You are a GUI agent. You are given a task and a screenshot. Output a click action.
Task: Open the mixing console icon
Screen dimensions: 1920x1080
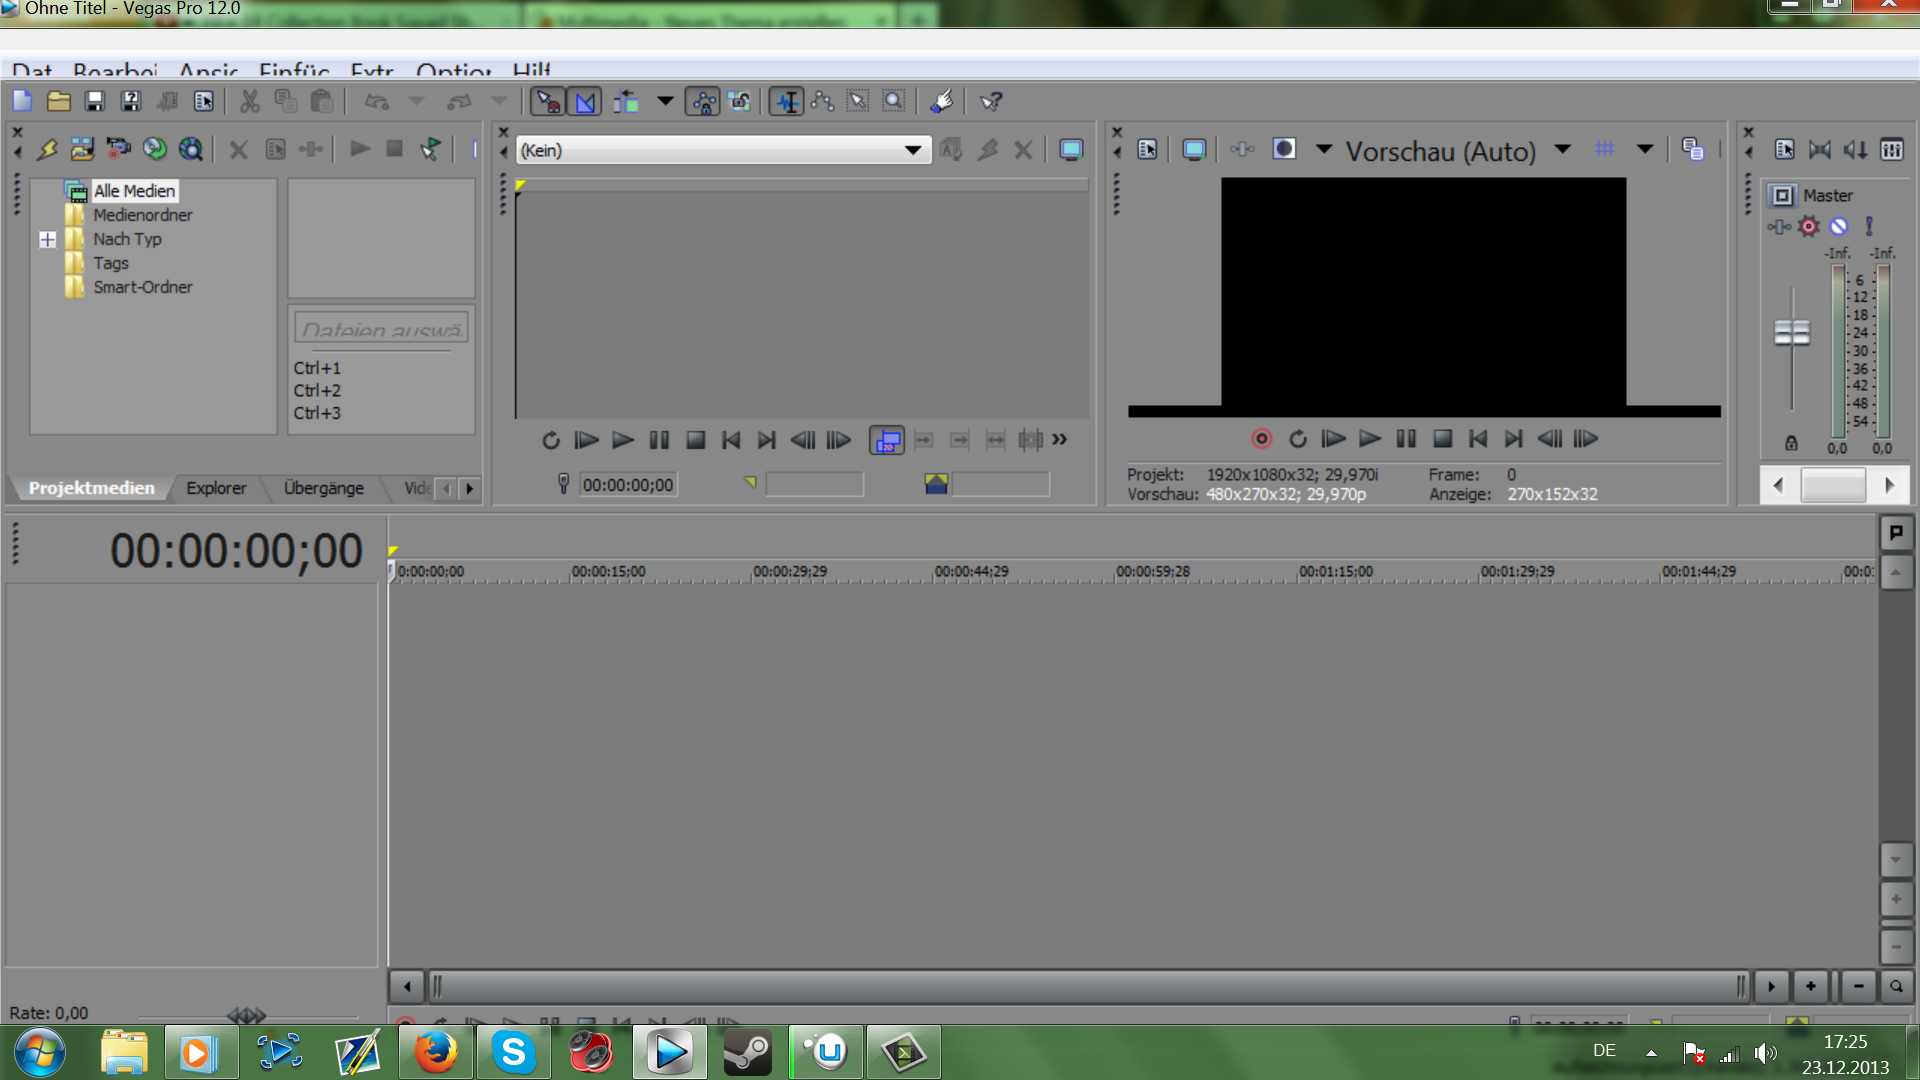tap(1891, 150)
